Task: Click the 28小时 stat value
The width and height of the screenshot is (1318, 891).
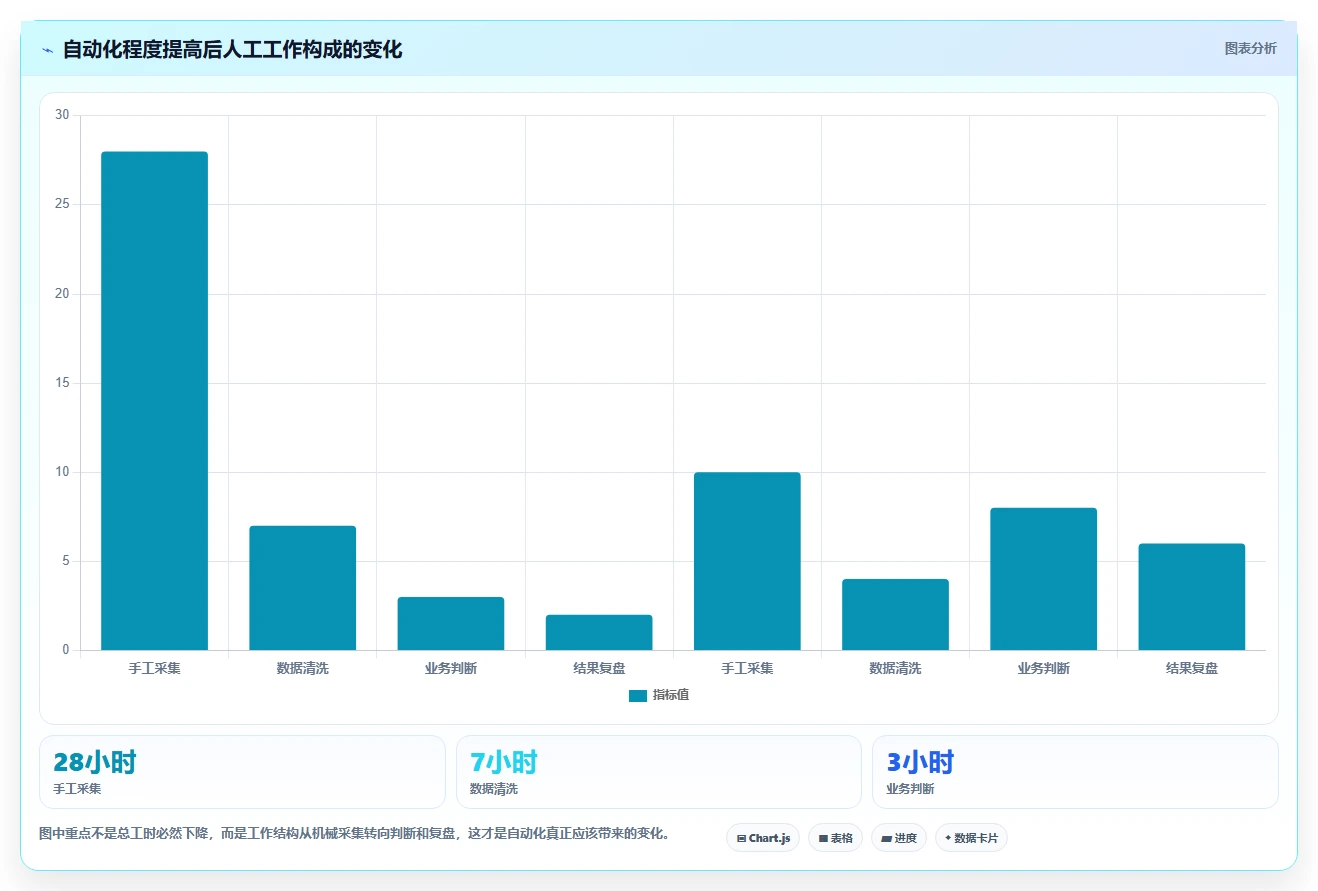Action: [95, 762]
